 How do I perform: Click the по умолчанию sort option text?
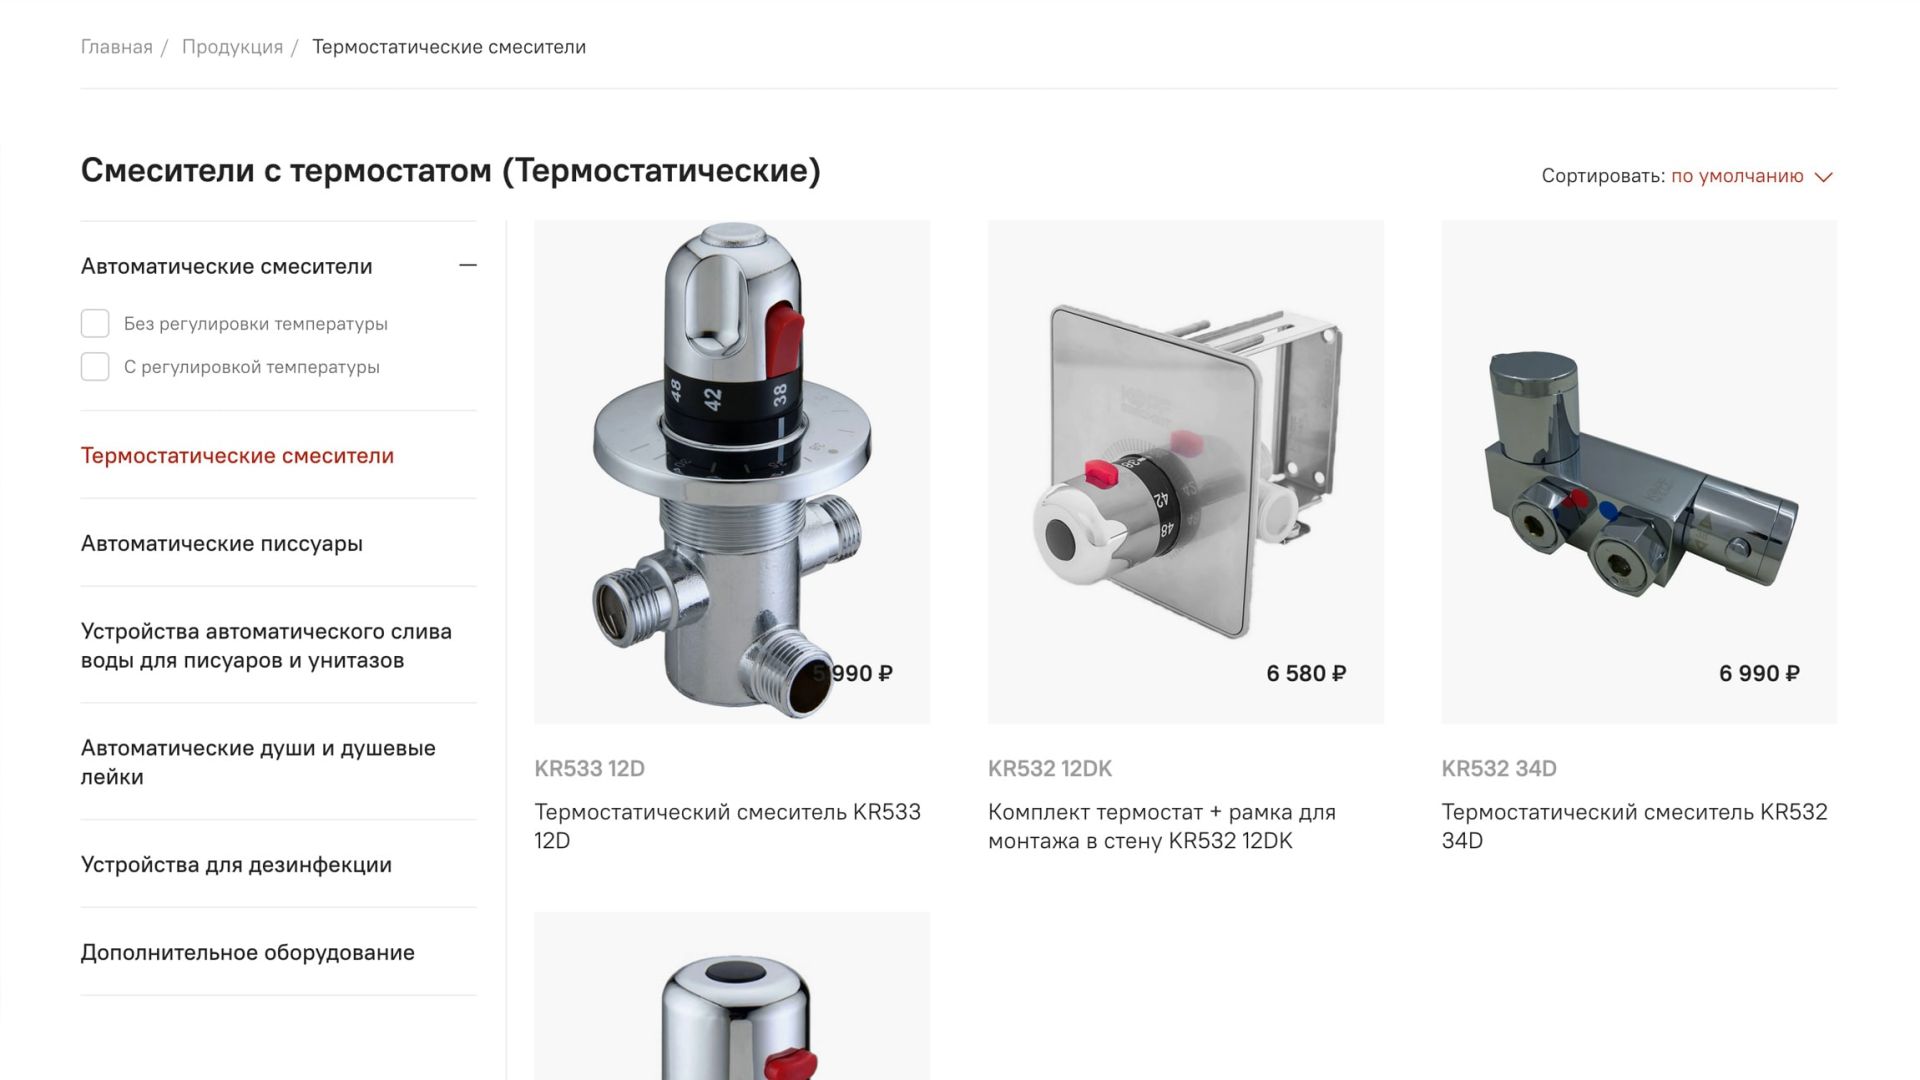tap(1737, 176)
